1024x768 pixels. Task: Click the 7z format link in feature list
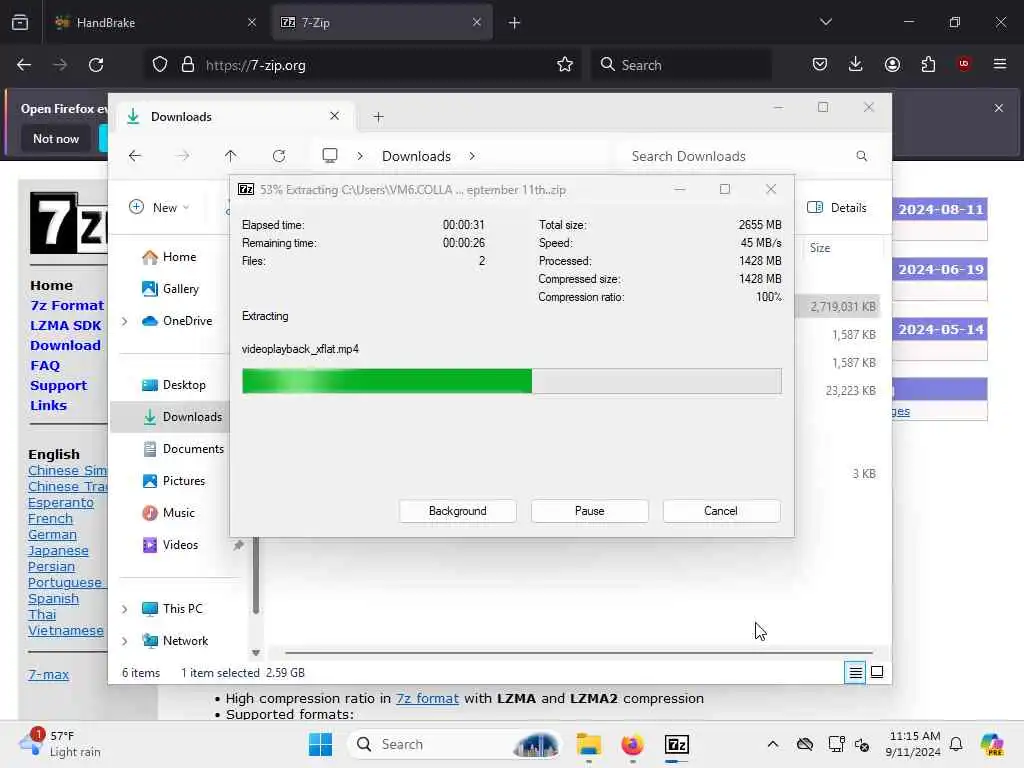[x=427, y=698]
